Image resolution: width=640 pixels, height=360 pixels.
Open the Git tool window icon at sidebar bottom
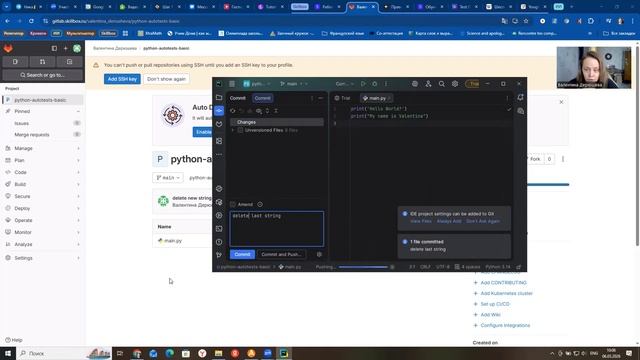219,255
